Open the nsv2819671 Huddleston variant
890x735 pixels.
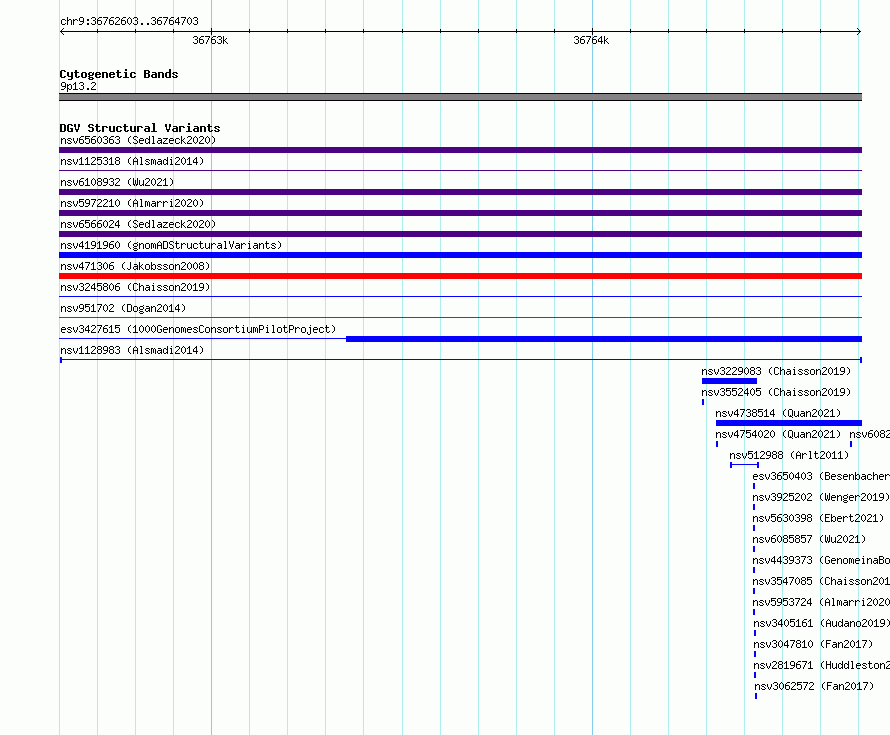(821, 665)
